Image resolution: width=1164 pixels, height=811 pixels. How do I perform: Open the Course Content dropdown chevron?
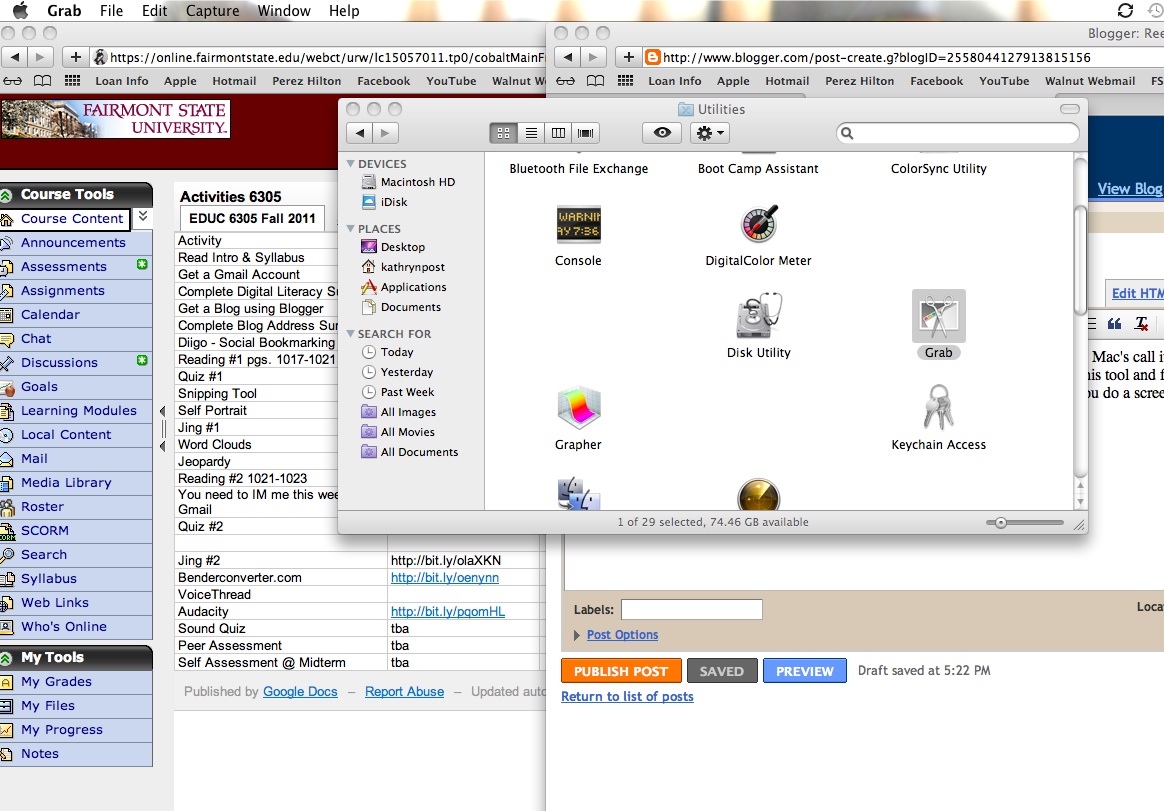[x=143, y=216]
